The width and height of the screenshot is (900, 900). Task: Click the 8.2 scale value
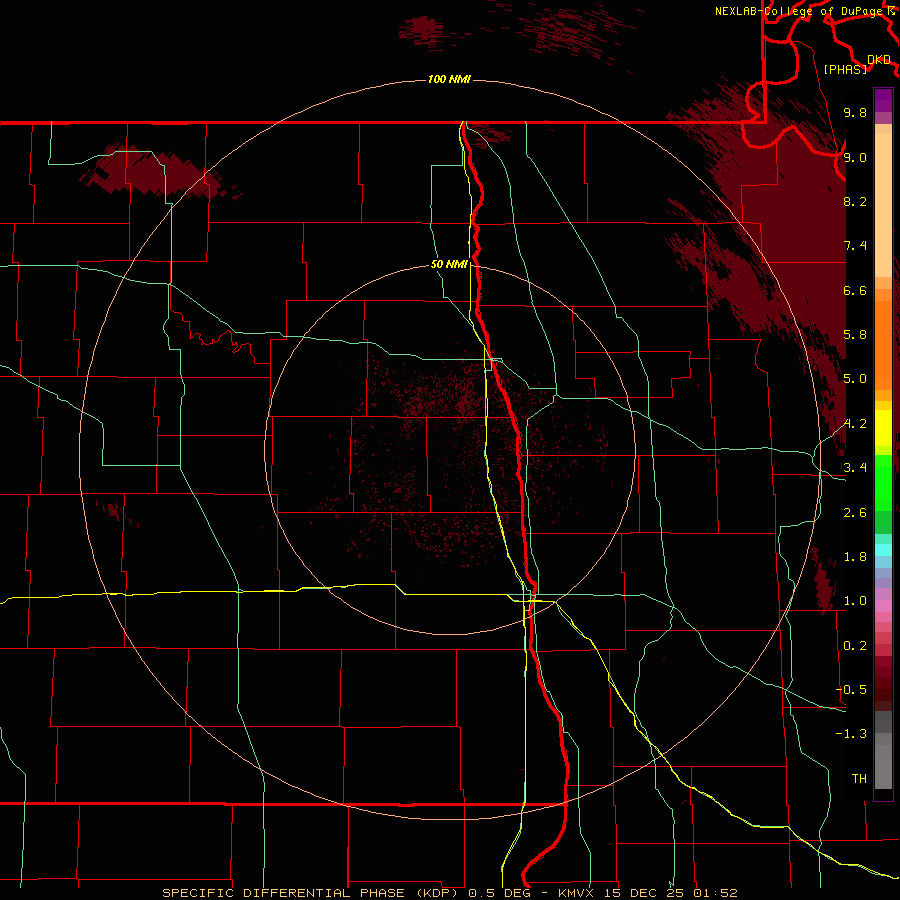(855, 201)
